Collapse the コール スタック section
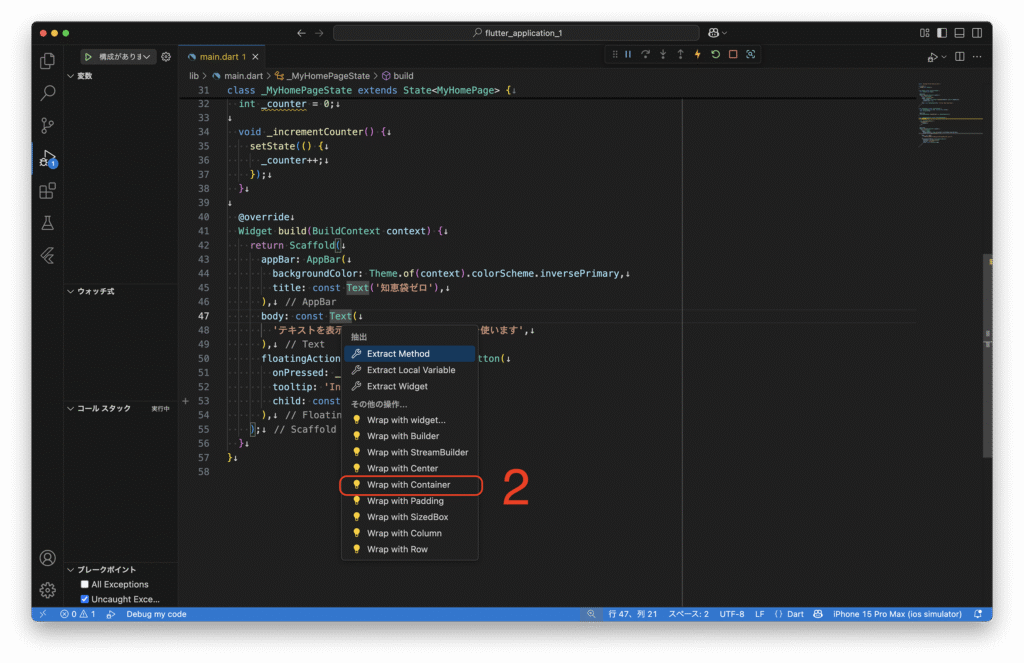Viewport: 1024px width, 663px height. pos(71,408)
